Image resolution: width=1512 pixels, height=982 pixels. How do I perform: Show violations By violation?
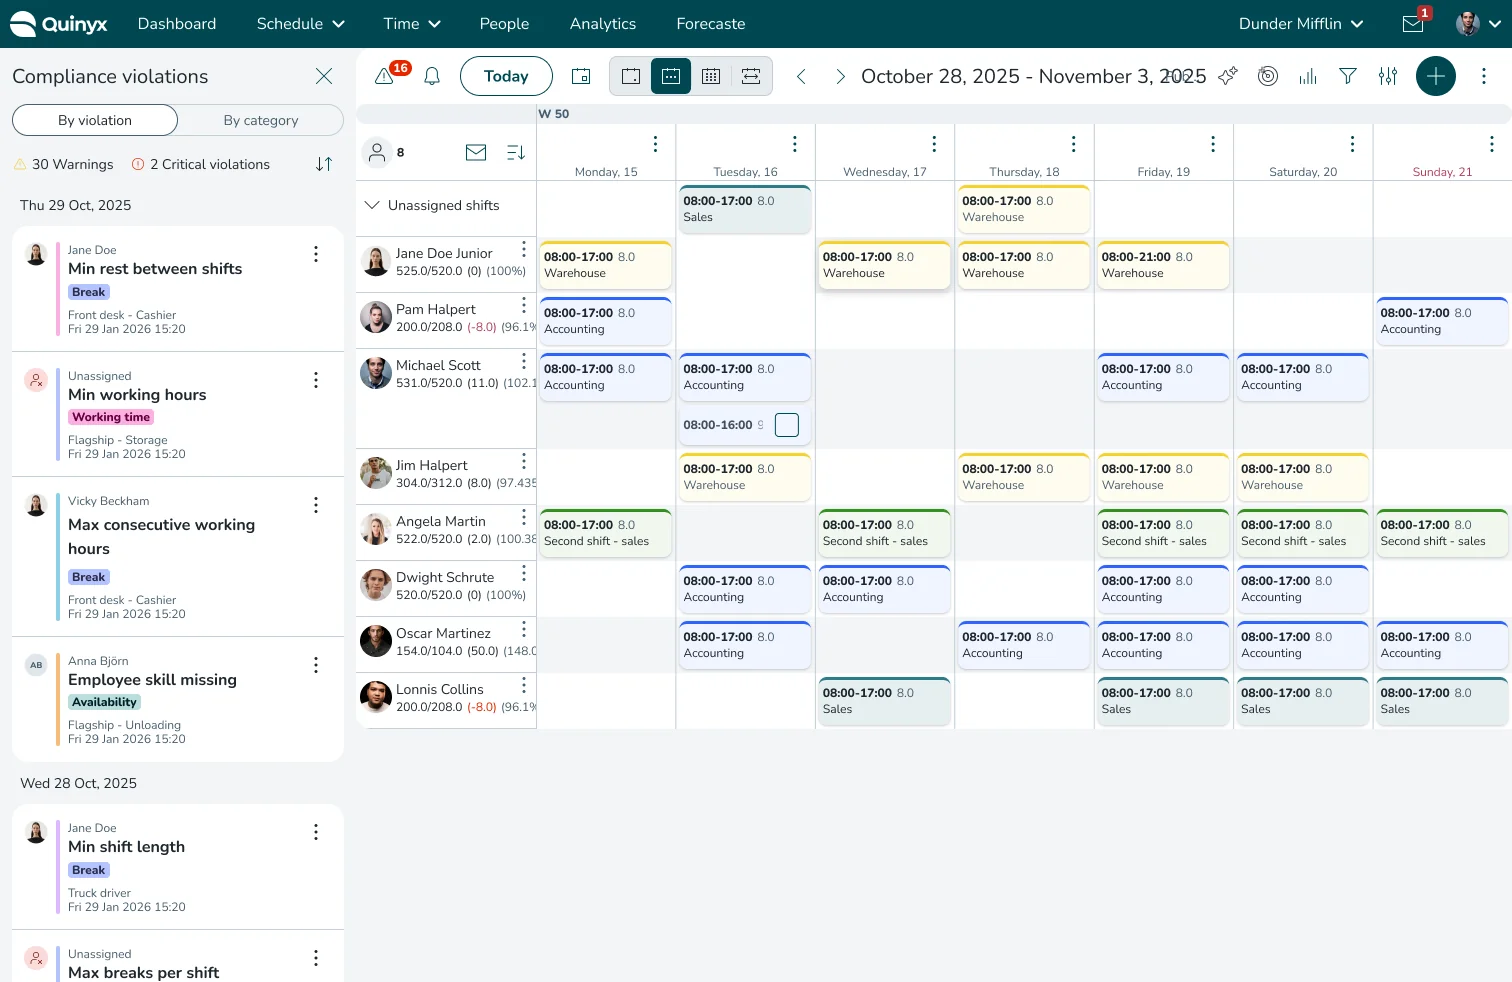[x=95, y=120]
